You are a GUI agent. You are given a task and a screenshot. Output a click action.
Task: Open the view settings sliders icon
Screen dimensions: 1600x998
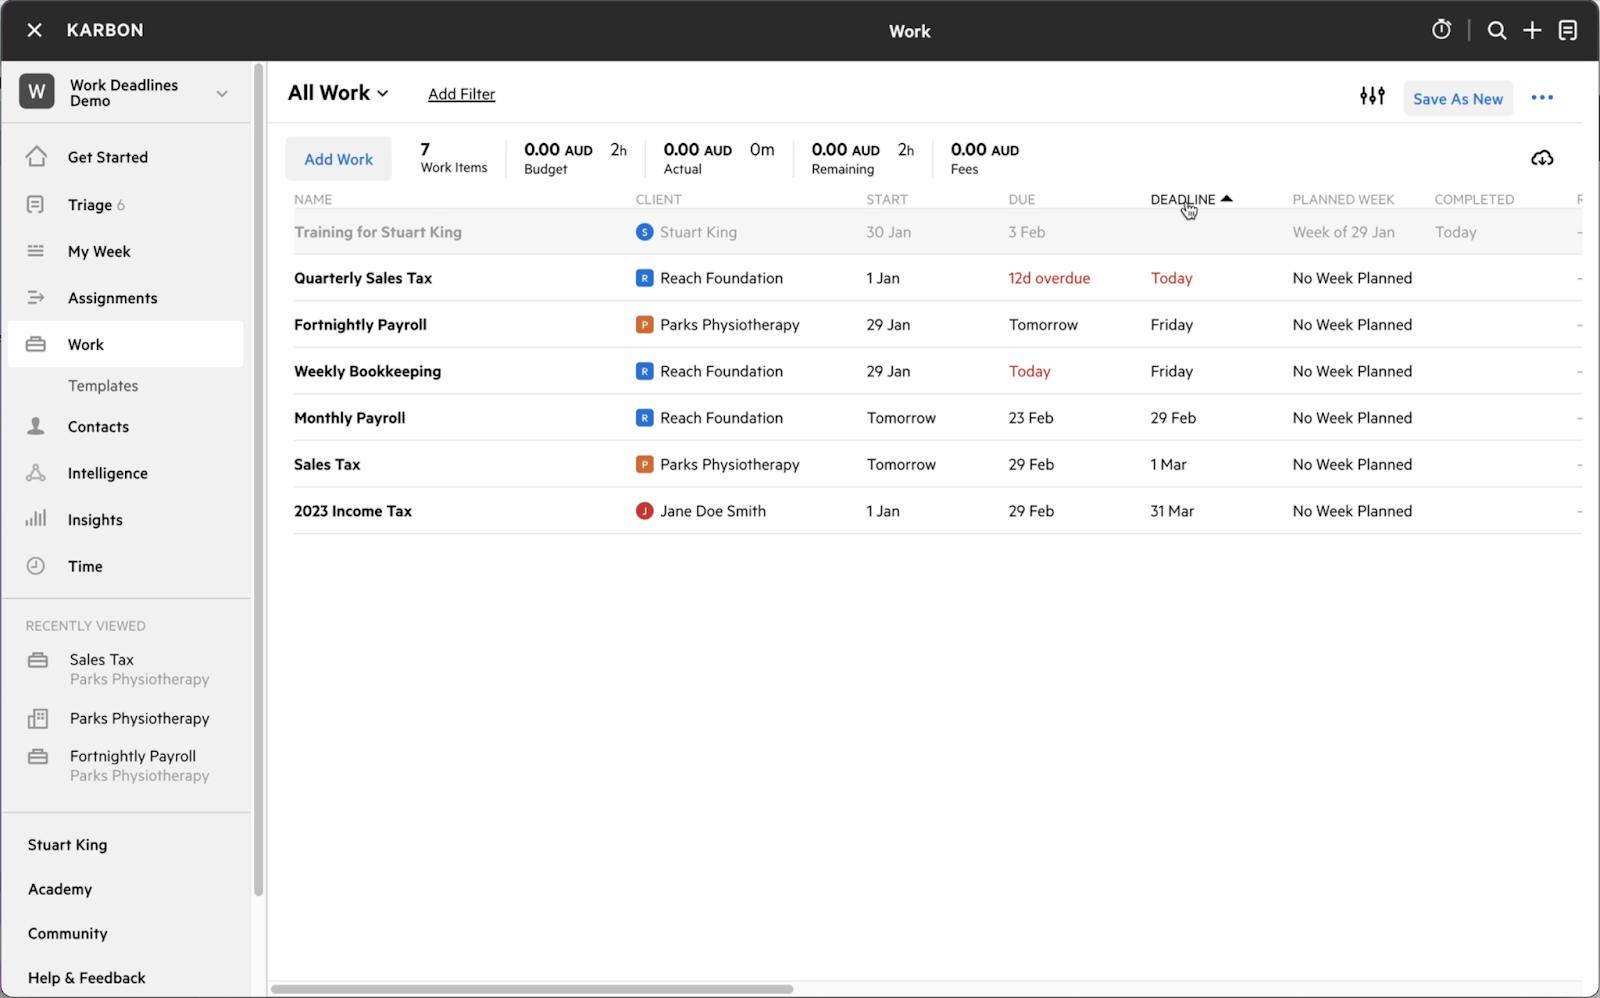pyautogui.click(x=1372, y=96)
